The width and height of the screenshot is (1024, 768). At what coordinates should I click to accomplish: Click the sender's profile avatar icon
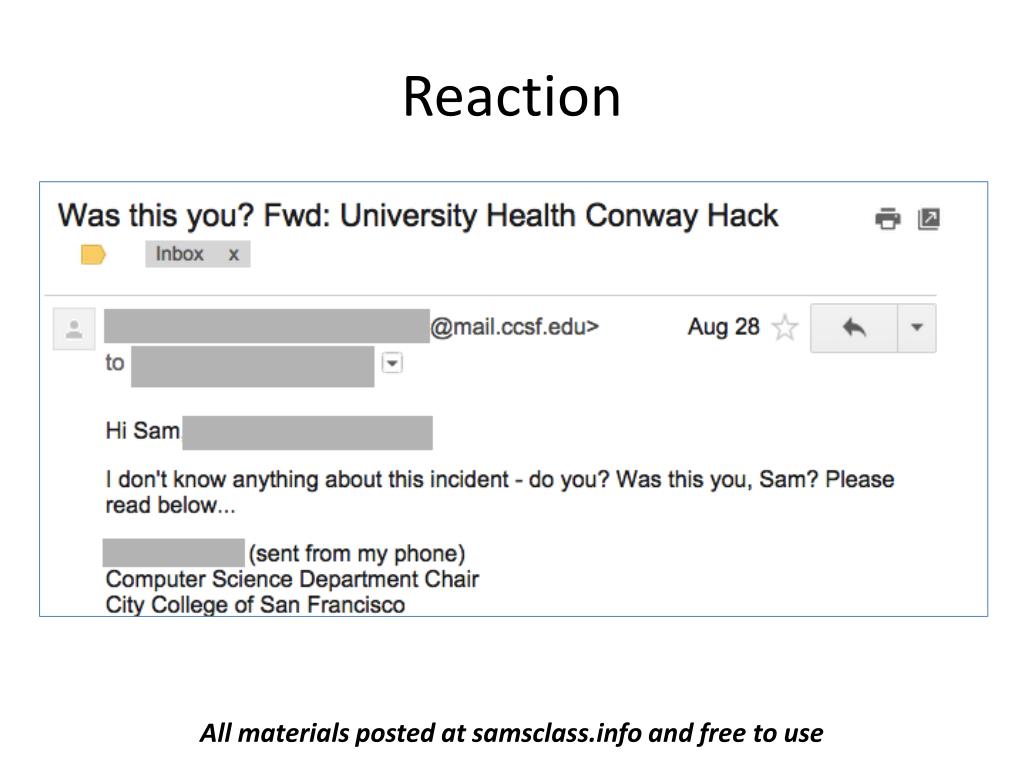point(74,328)
